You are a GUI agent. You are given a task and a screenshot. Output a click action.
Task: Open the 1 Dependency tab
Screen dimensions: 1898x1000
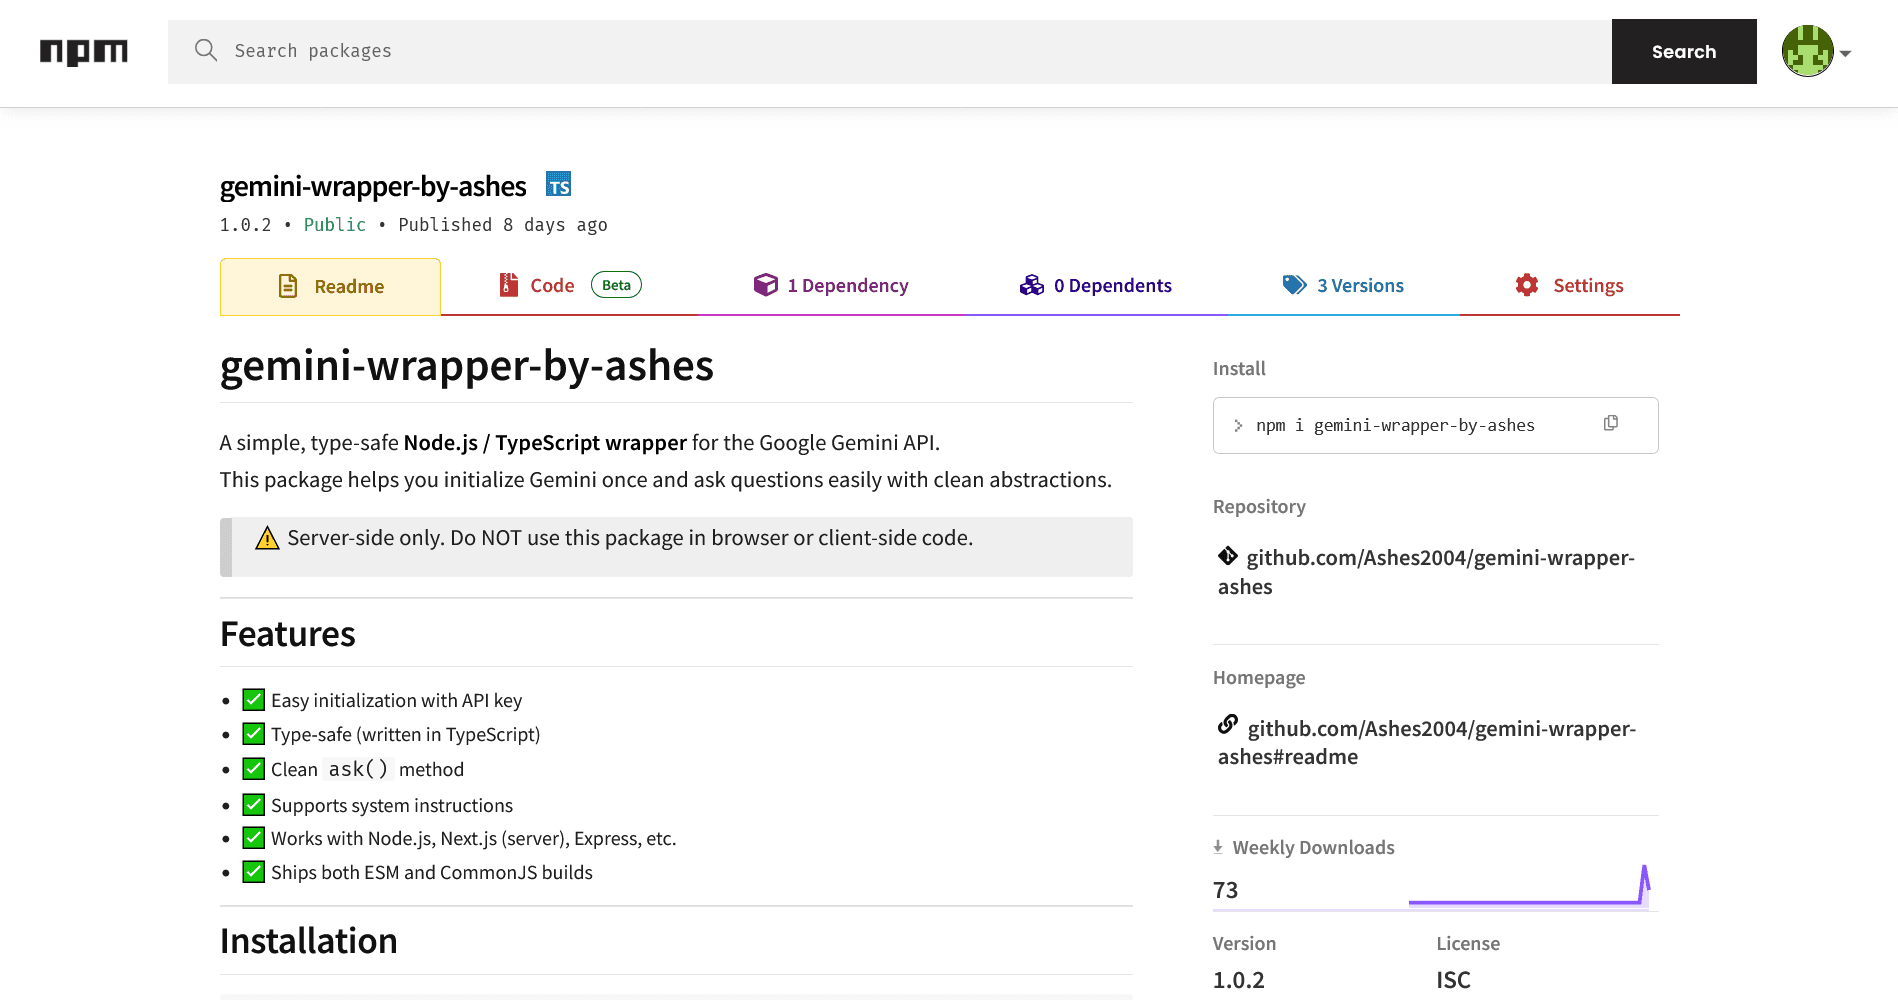pos(831,286)
